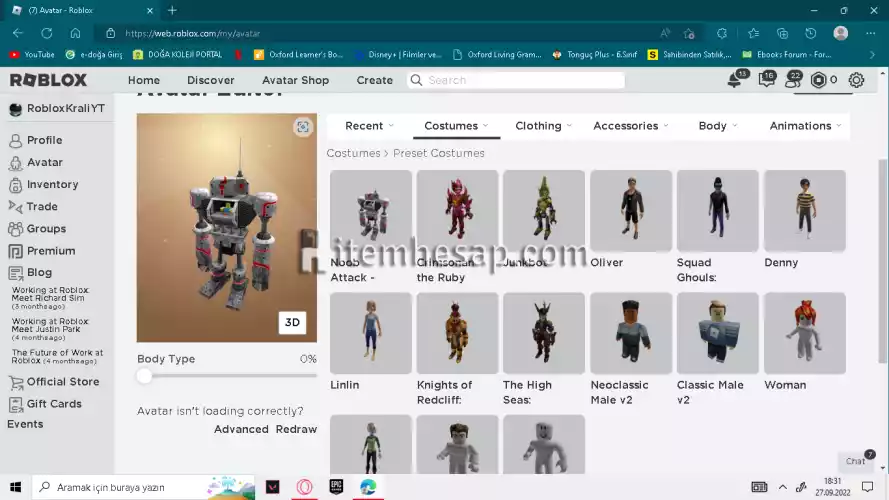Select the Oliver preset costume thumbnail
Image resolution: width=889 pixels, height=500 pixels.
631,211
